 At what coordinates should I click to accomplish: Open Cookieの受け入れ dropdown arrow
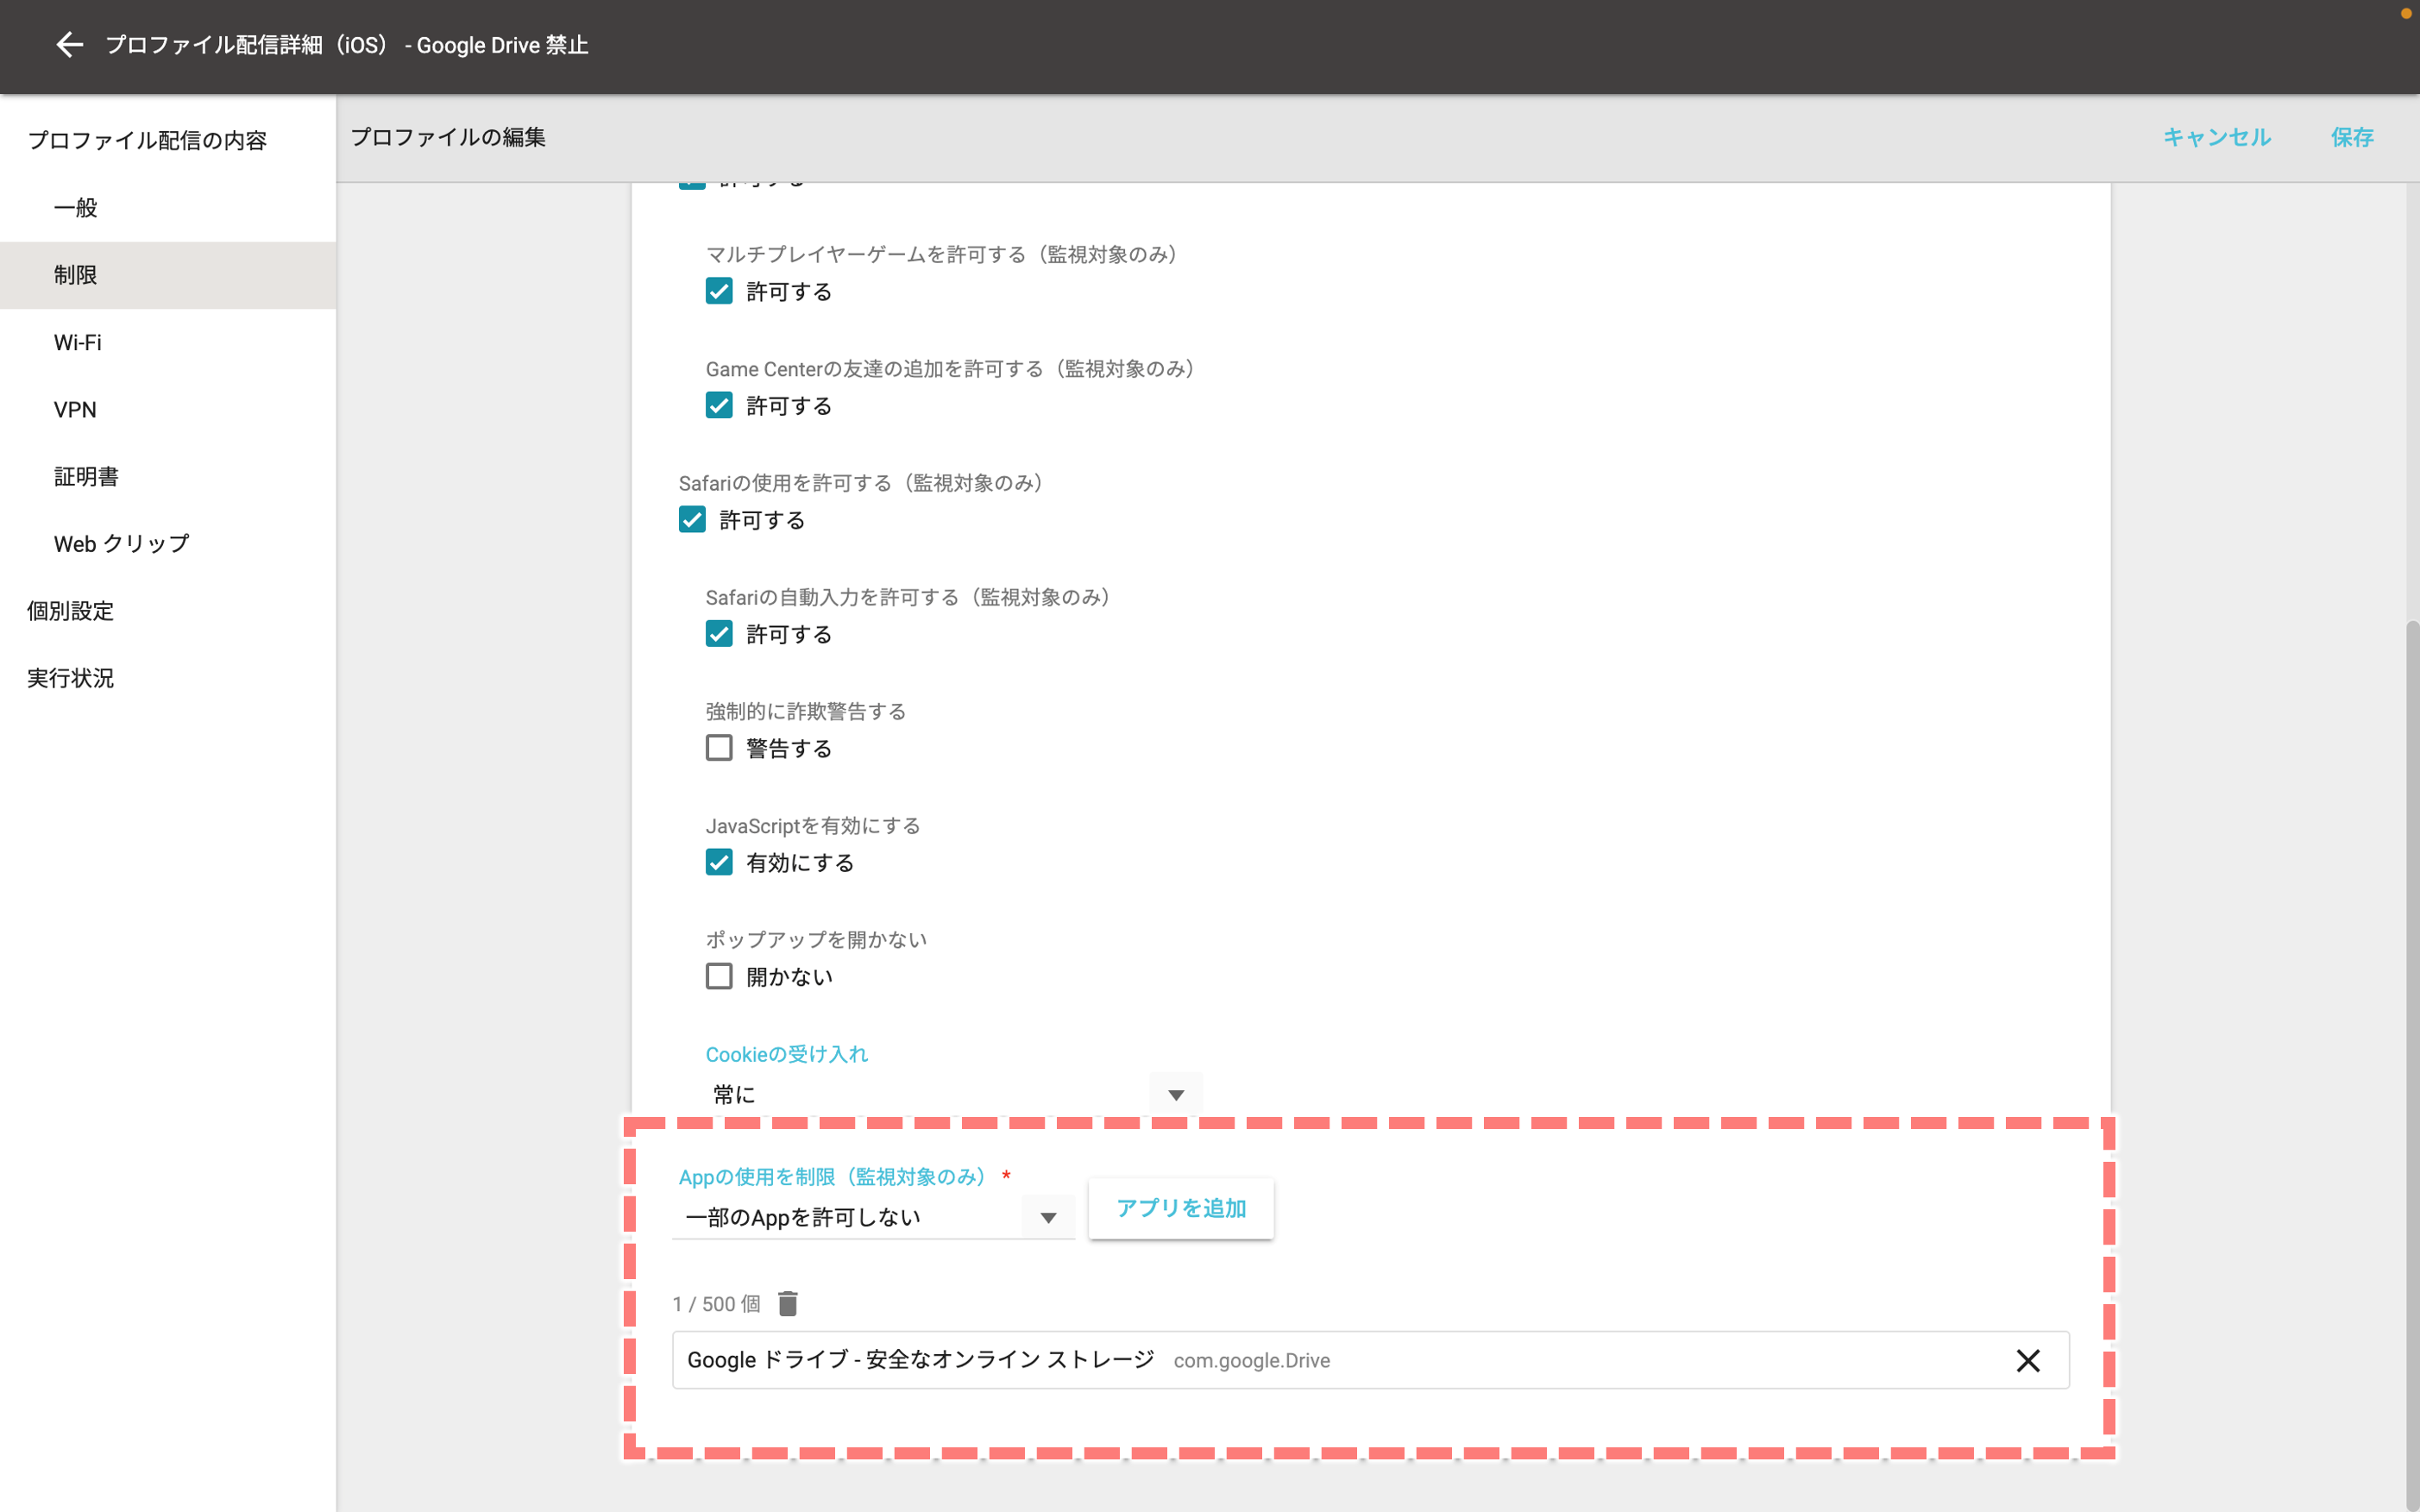(x=1176, y=1095)
